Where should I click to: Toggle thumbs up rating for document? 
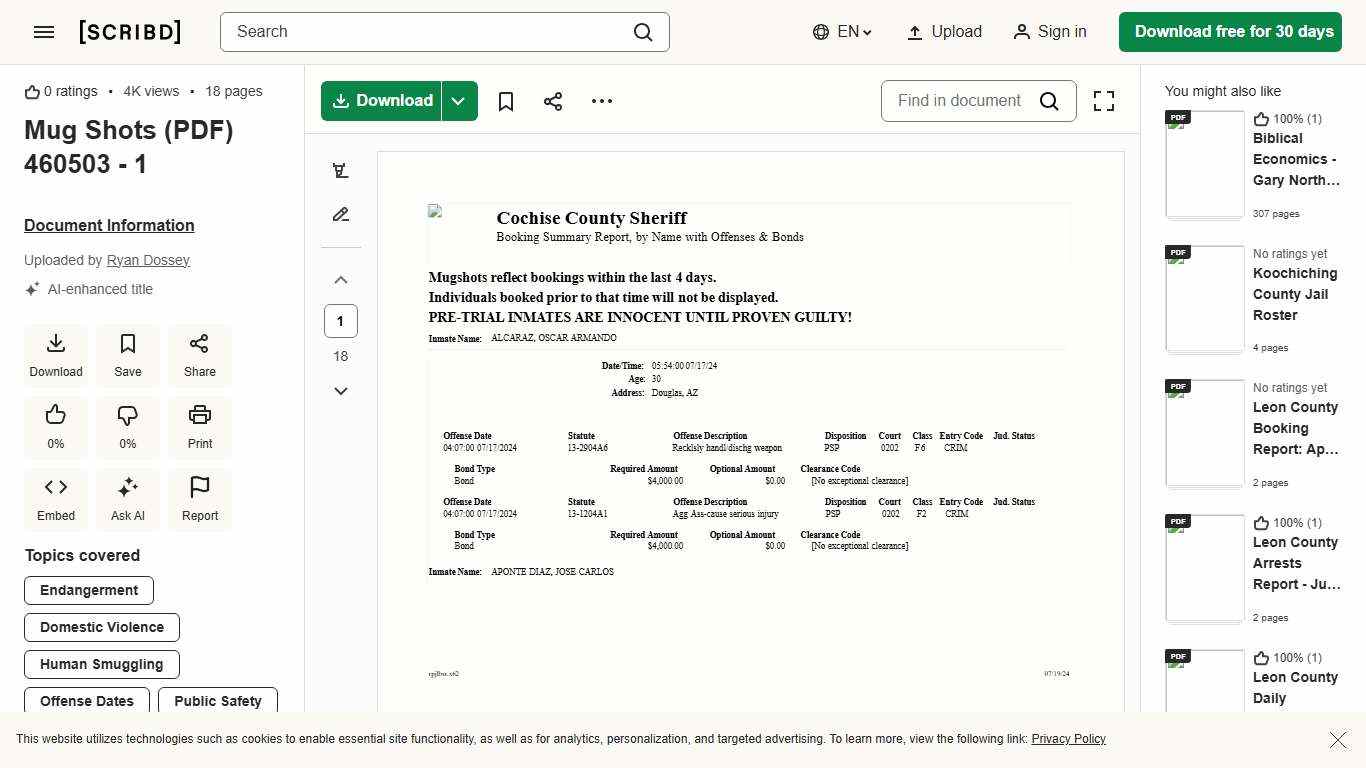click(56, 427)
